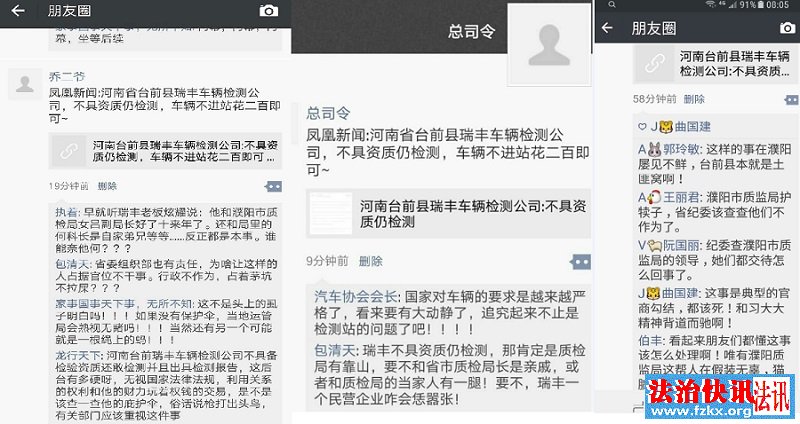Open 总司令's large profile avatar

point(549,46)
